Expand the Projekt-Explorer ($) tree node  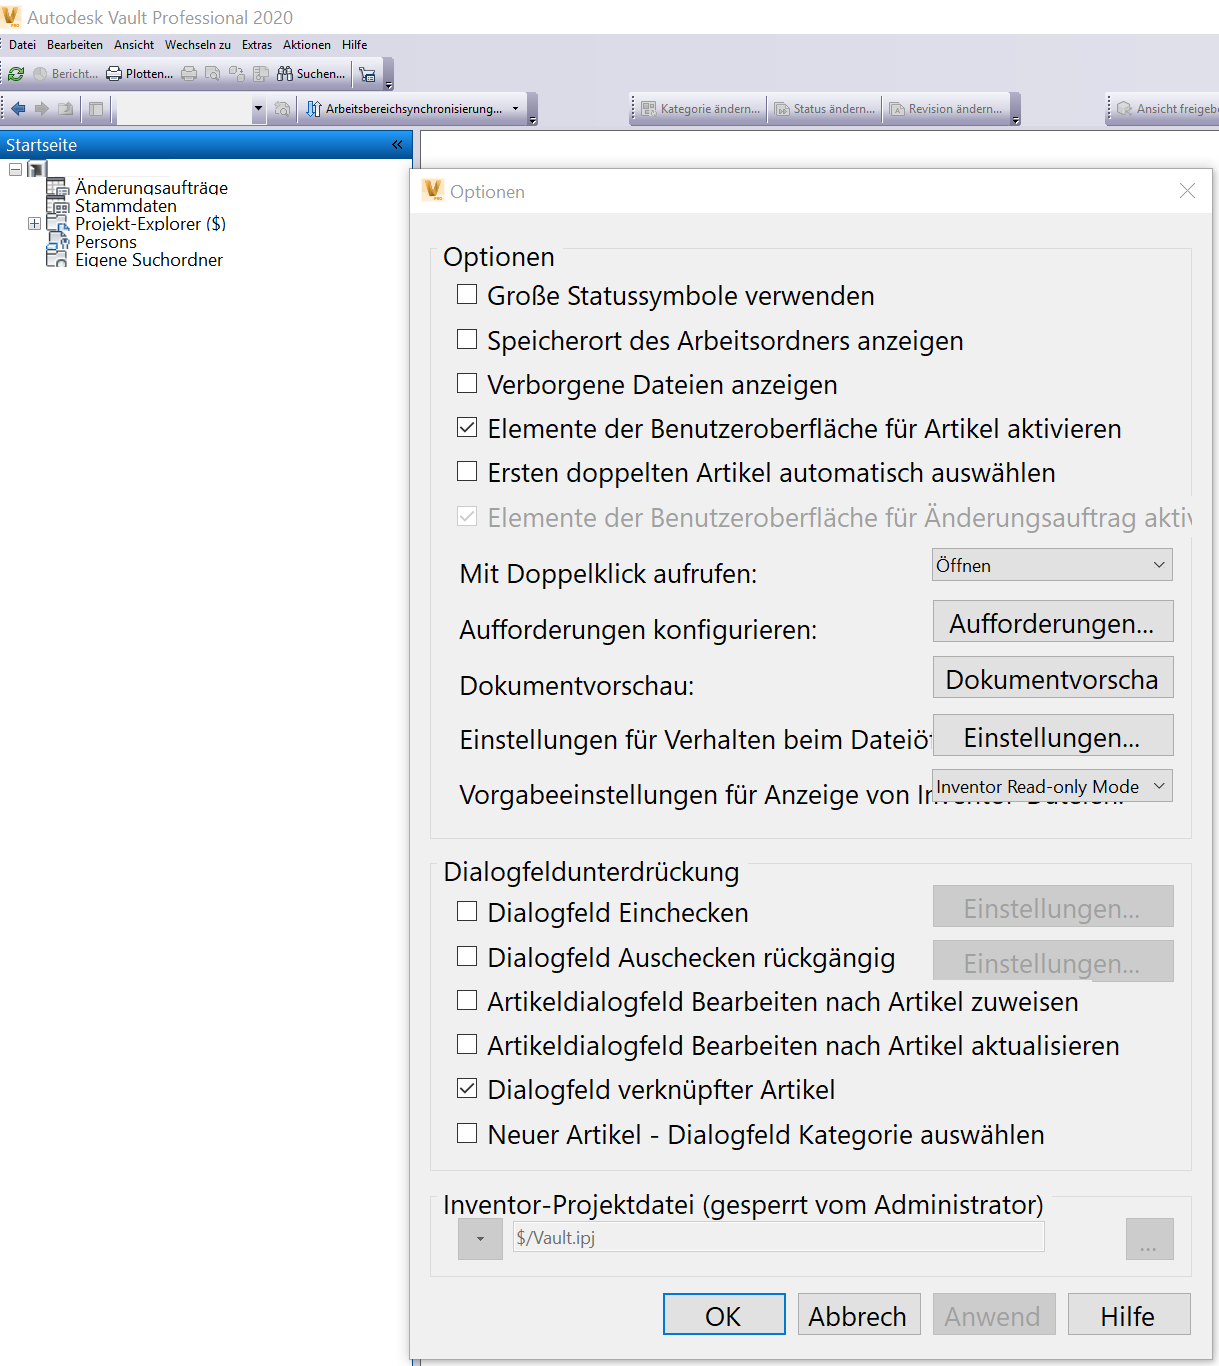point(34,224)
